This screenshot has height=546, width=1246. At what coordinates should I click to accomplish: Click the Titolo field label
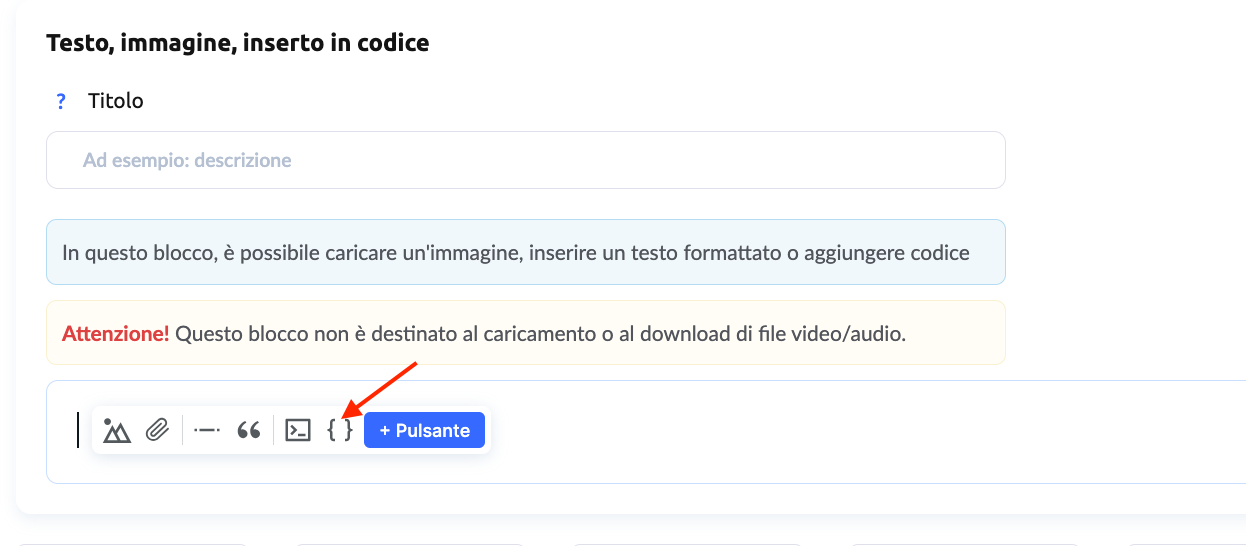click(x=116, y=101)
